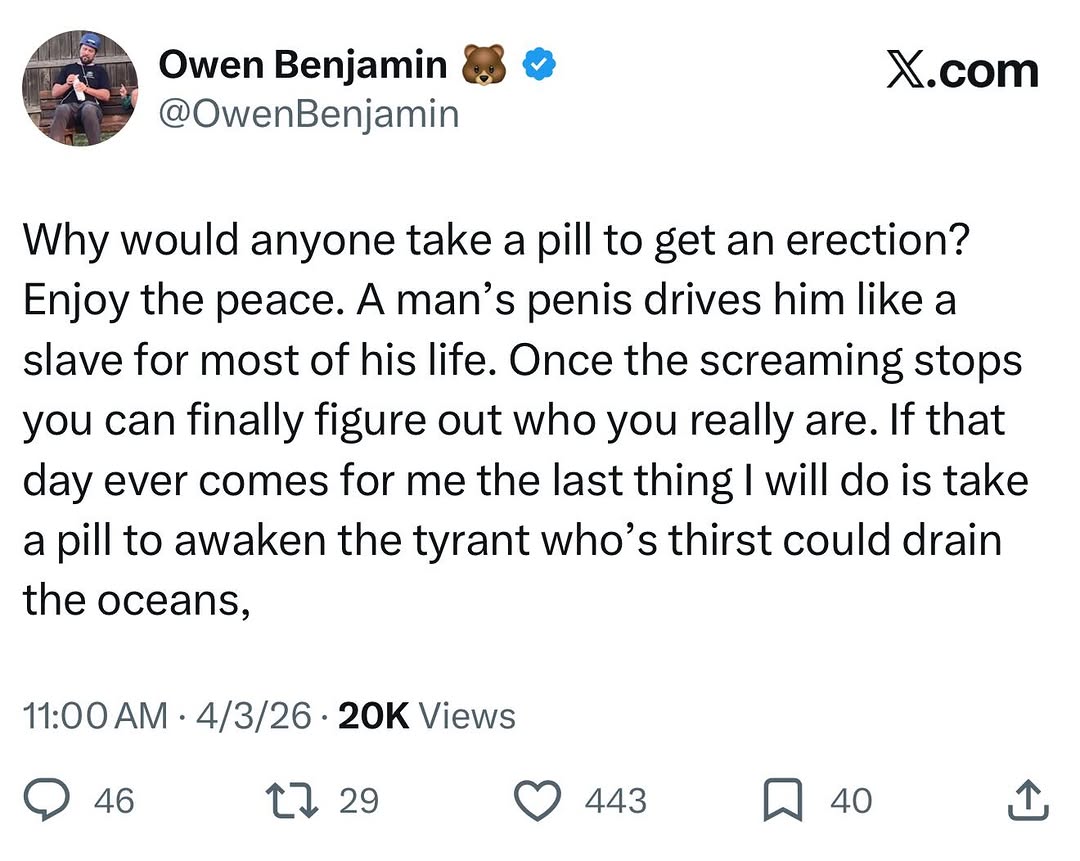Viewport: 1080px width, 861px height.
Task: Visit the @OwenBenjamin handle link
Action: click(308, 114)
